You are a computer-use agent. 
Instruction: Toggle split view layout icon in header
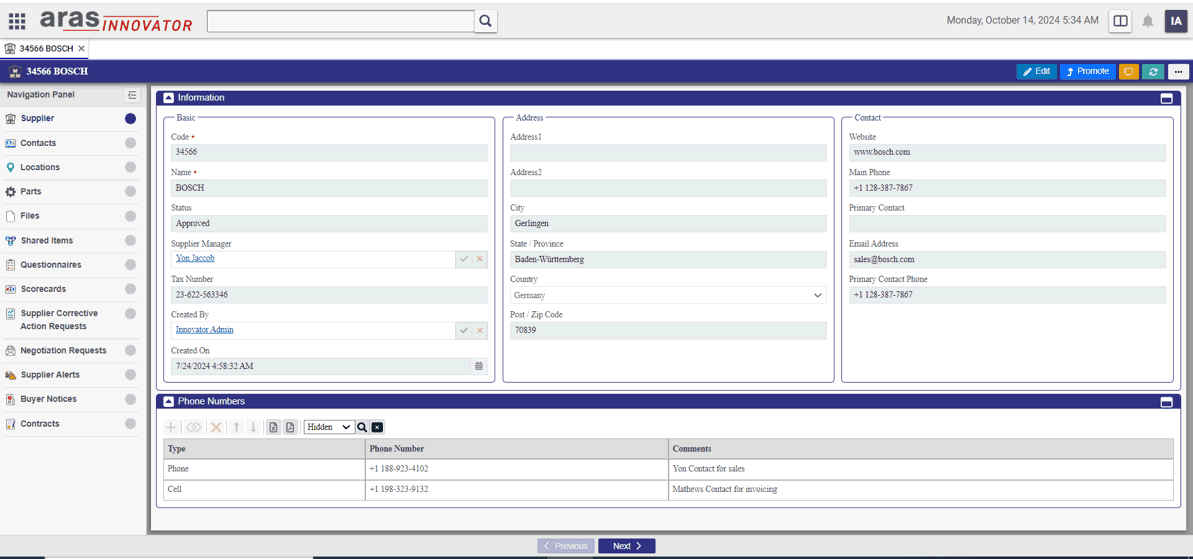click(1120, 21)
